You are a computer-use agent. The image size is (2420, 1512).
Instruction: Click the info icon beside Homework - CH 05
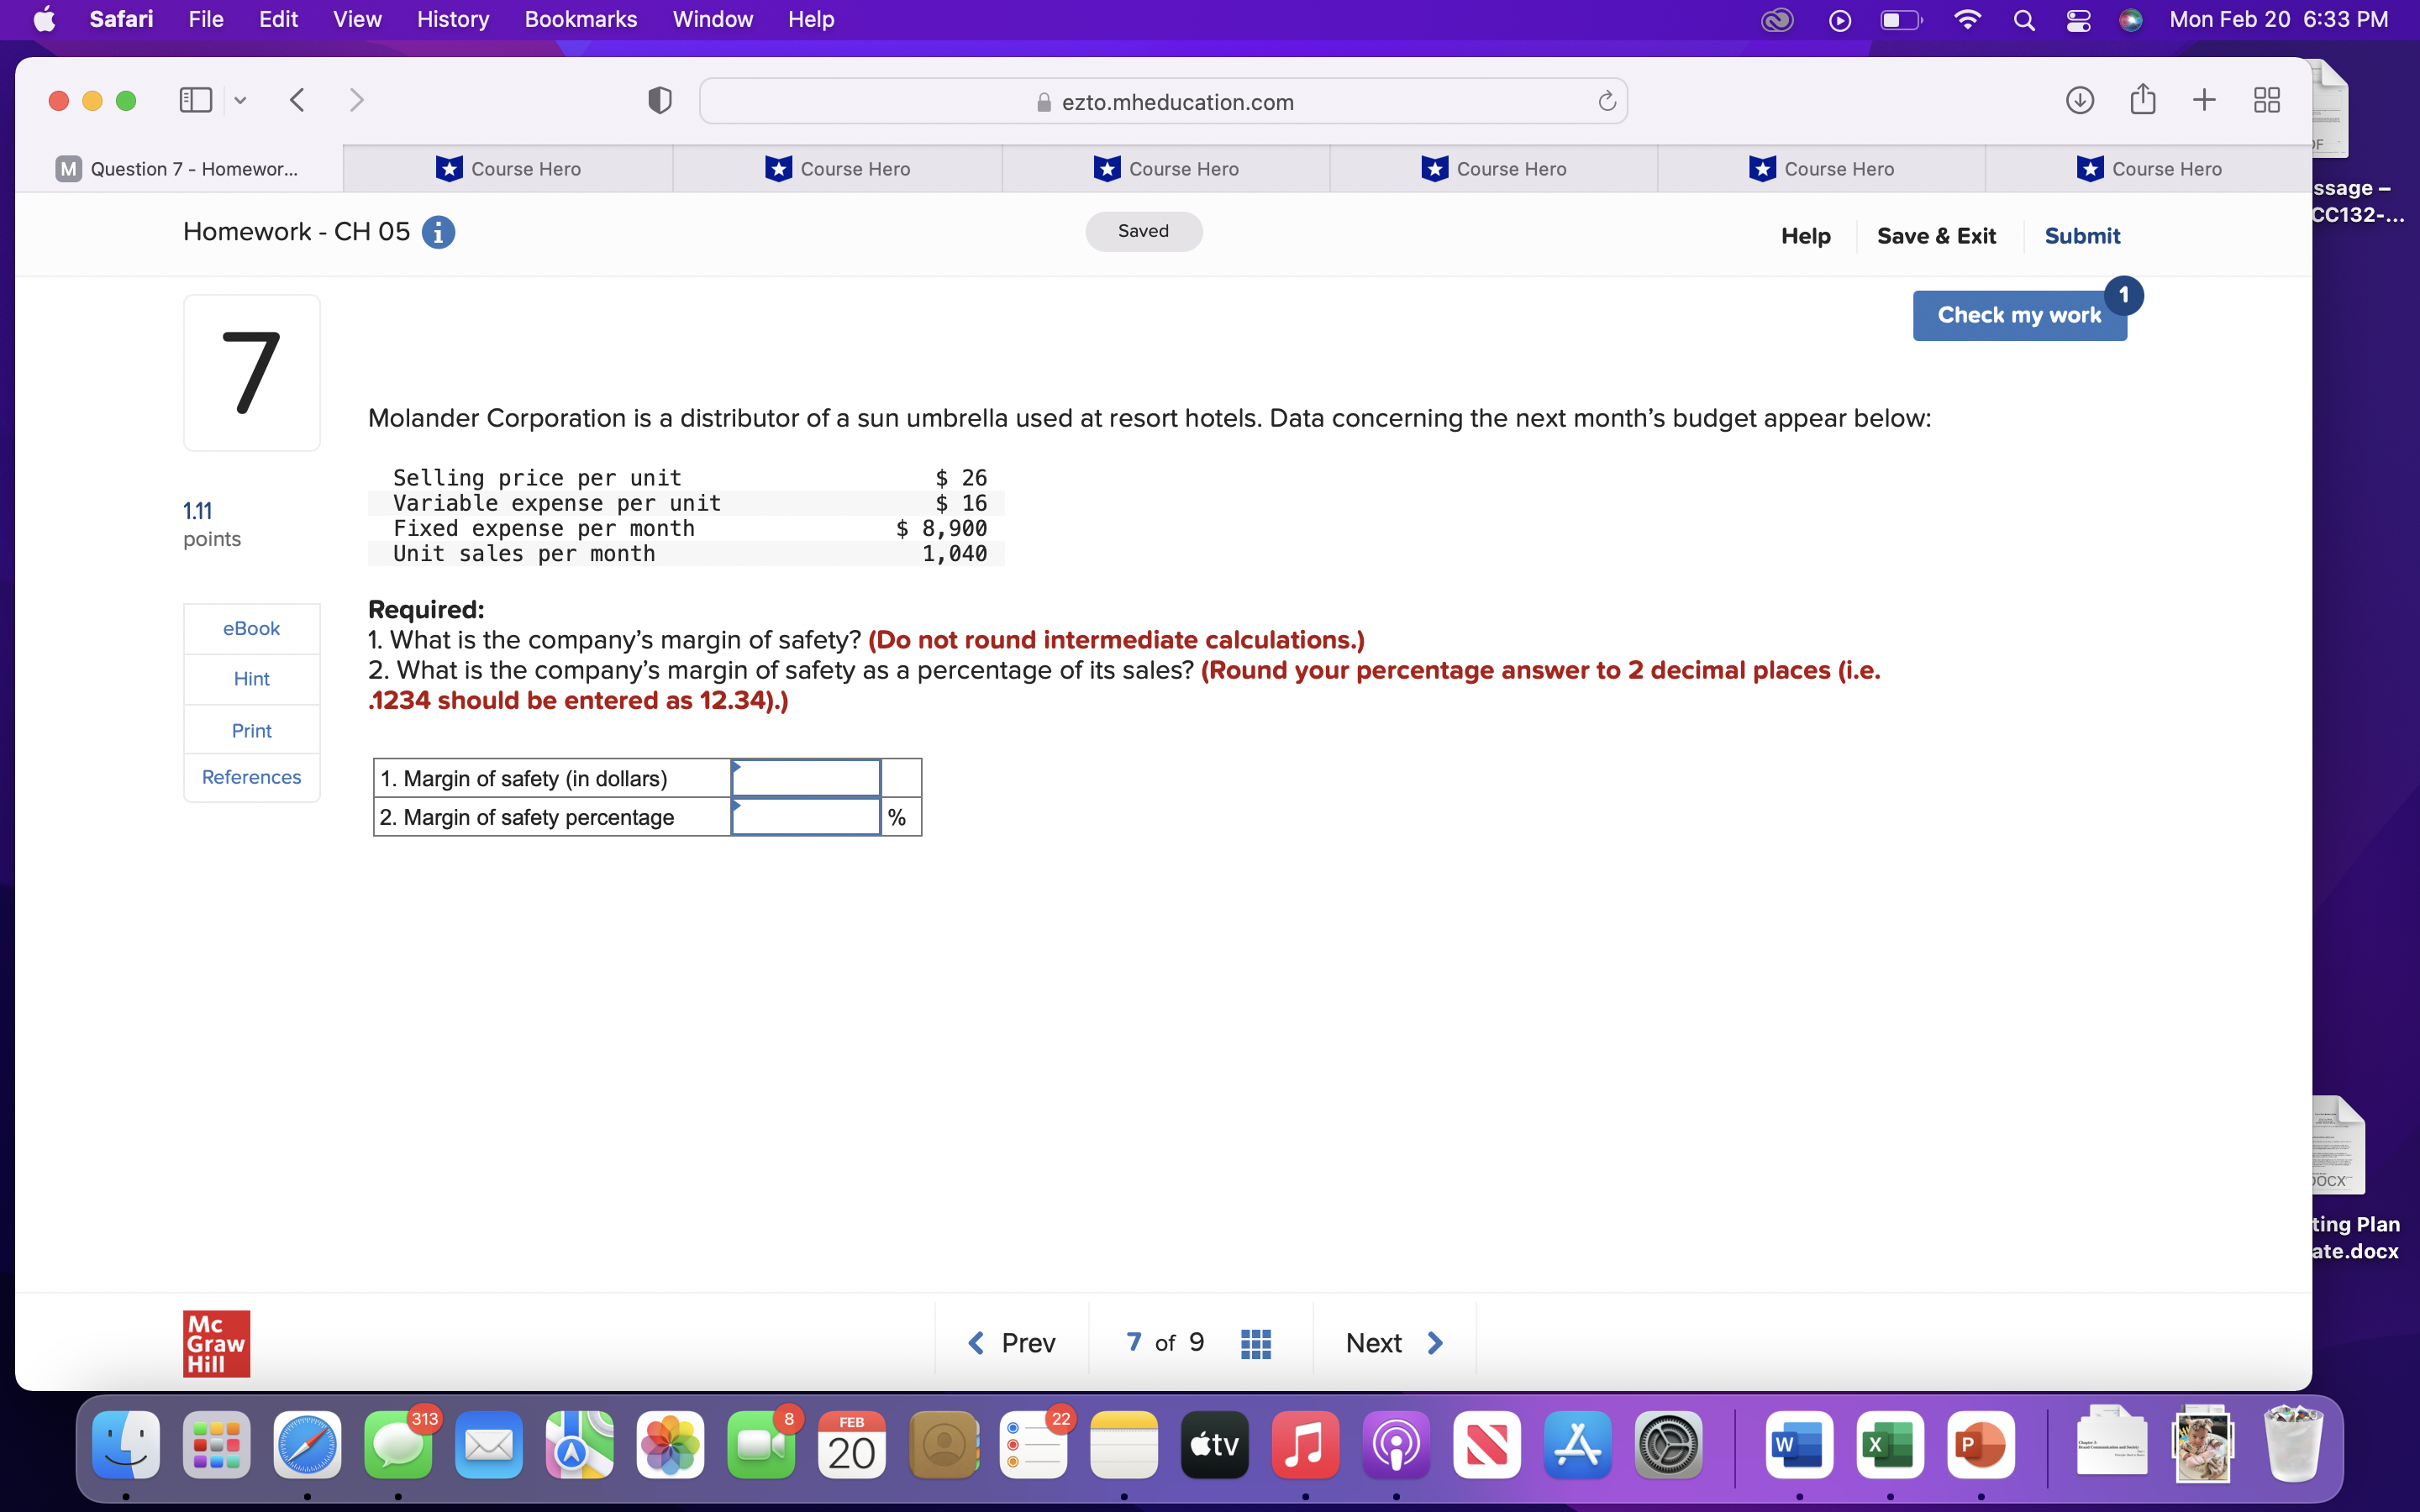click(x=438, y=231)
